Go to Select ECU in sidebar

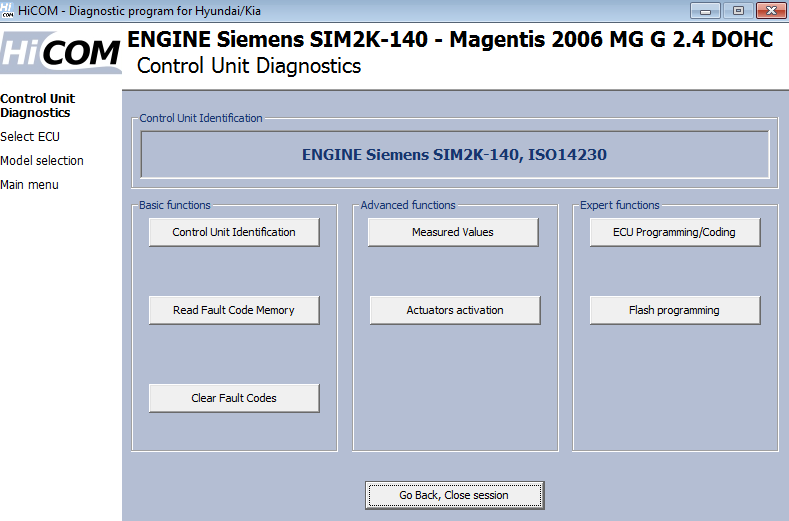pyautogui.click(x=30, y=136)
